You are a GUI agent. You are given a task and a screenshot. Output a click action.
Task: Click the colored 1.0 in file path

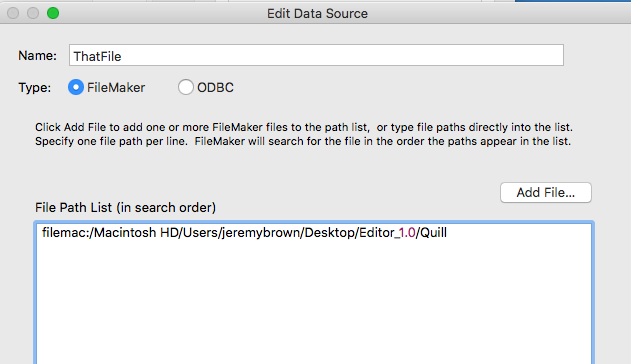(x=407, y=233)
